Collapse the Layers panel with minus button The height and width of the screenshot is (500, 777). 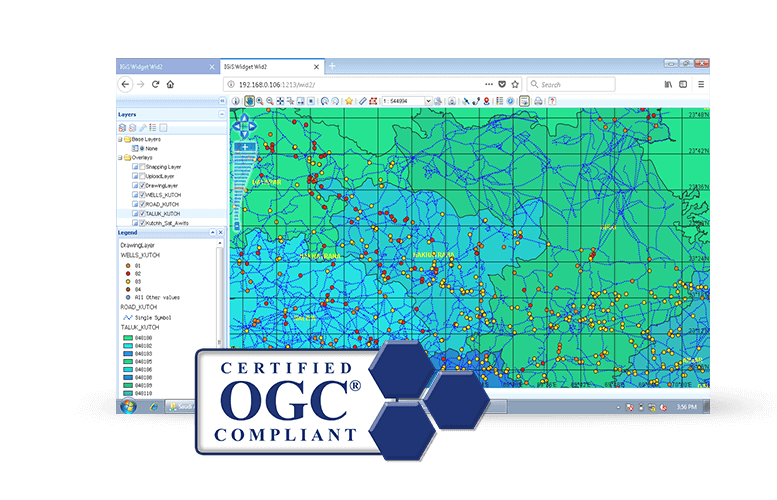click(x=222, y=114)
